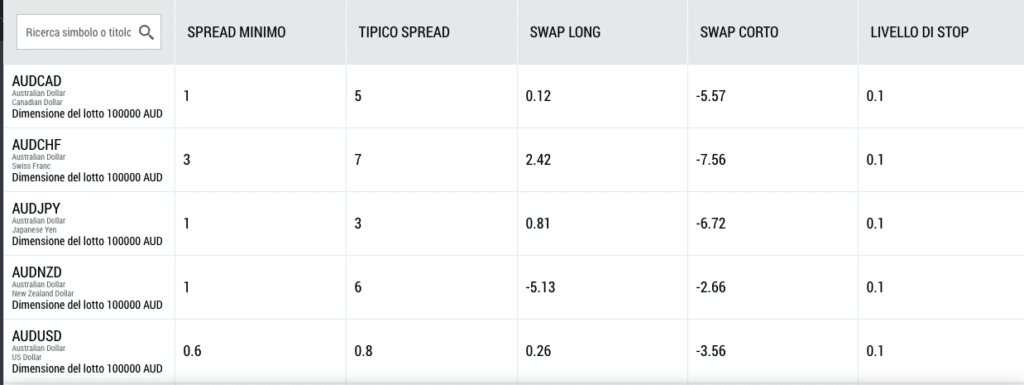Select the AUDNZD symbol entry
Screen dimensions: 1024x385
[x=37, y=272]
